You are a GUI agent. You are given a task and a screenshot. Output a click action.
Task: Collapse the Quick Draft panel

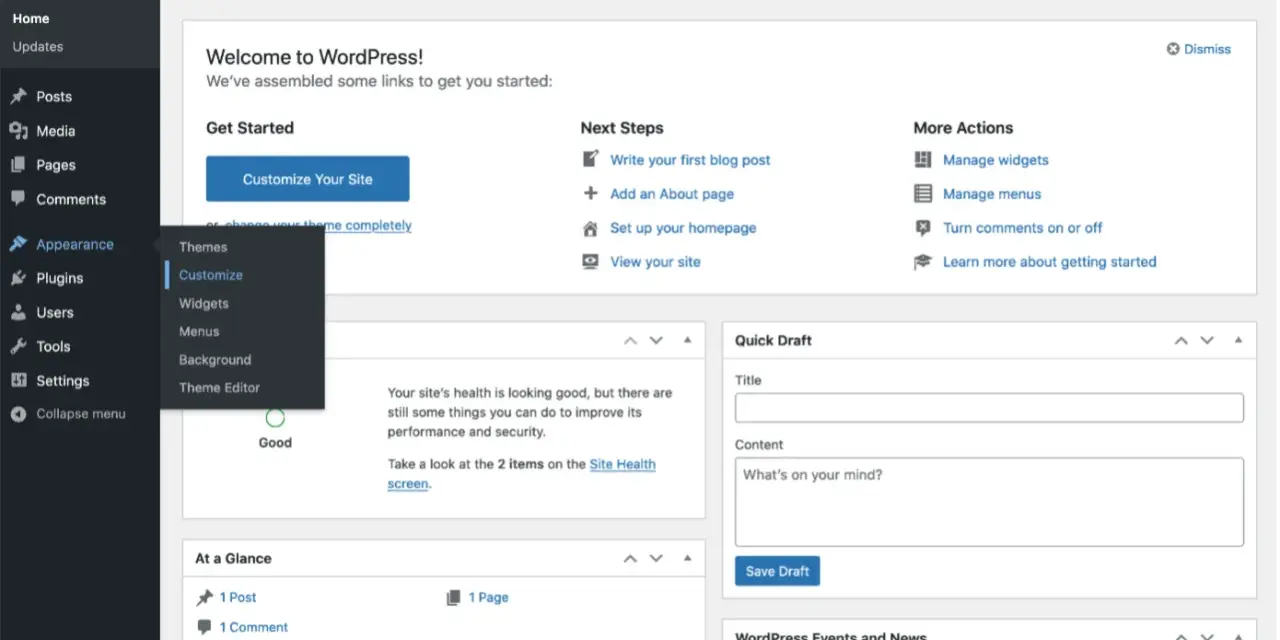1238,340
